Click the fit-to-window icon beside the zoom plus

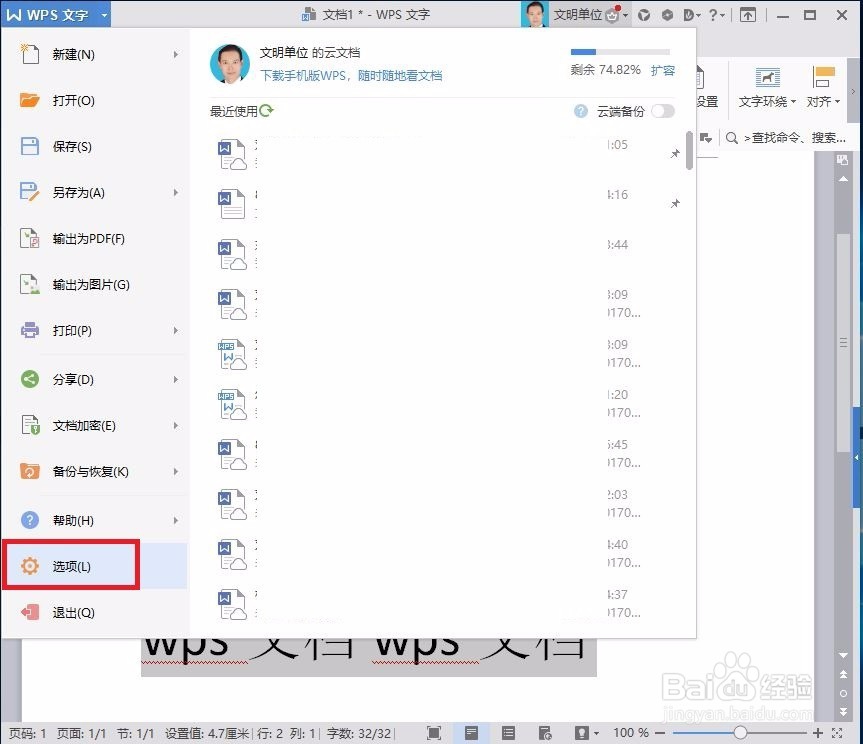point(837,732)
